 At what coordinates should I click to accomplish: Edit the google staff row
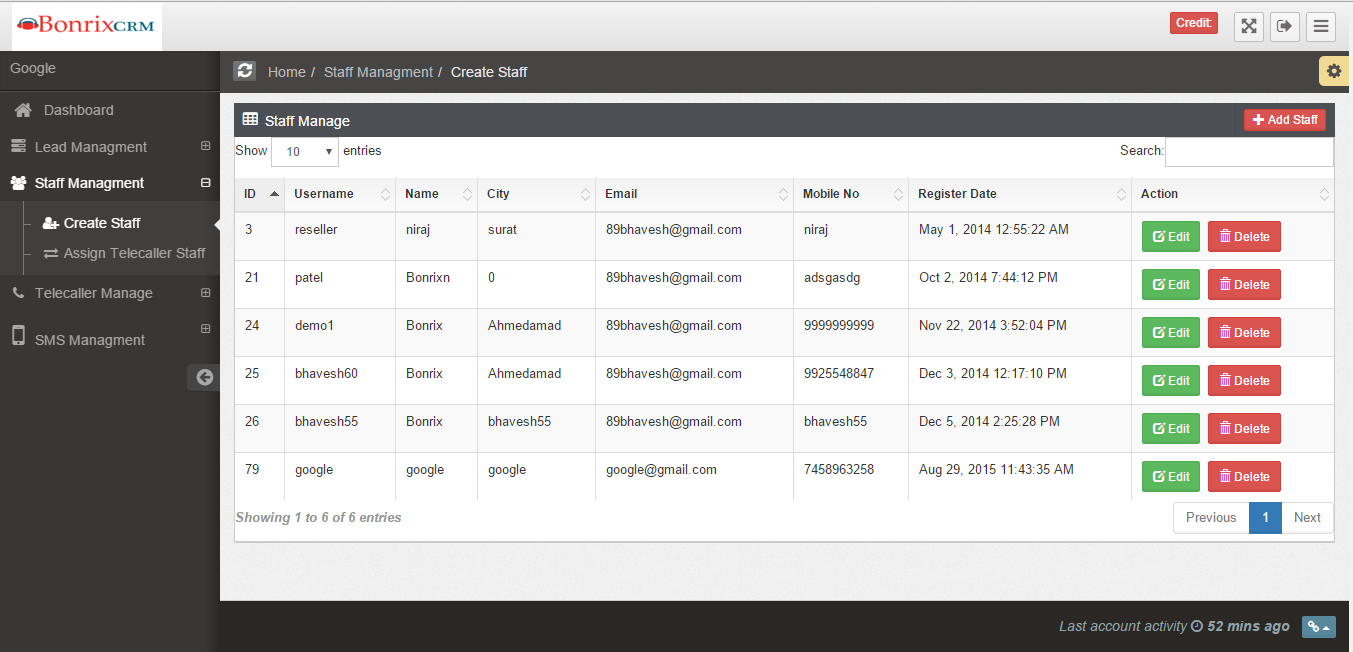pyautogui.click(x=1171, y=477)
